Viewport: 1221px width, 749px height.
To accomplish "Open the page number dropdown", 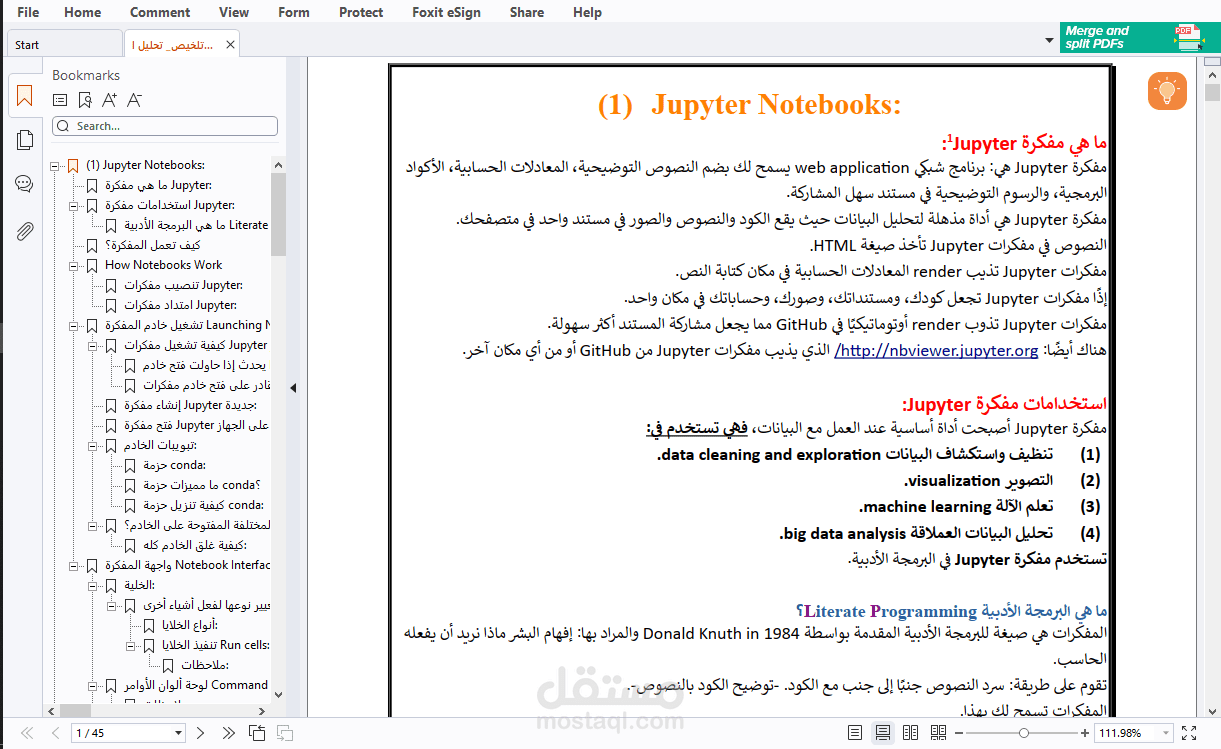I will 178,733.
